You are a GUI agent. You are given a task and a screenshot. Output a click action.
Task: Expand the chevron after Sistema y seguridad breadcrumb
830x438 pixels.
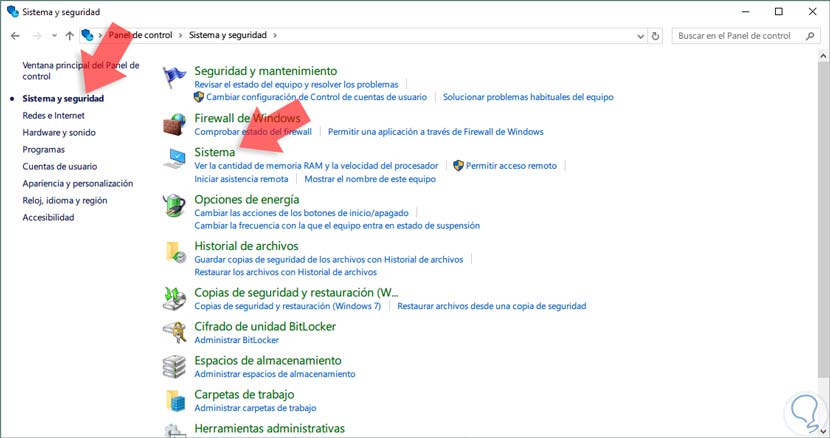(275, 35)
